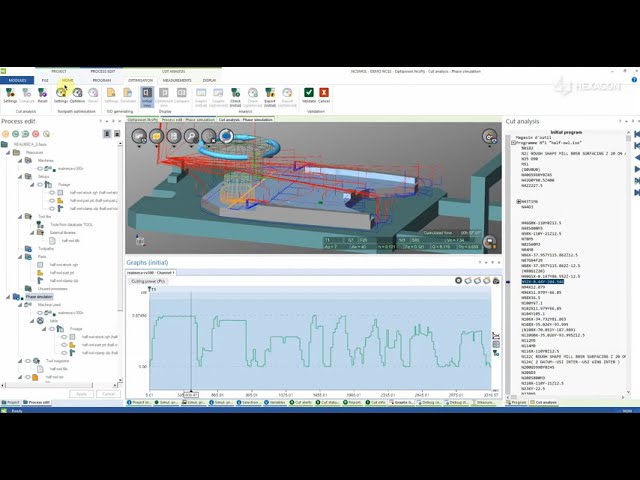Switch to Program tab at bottom right
640x480 pixels.
tap(517, 402)
